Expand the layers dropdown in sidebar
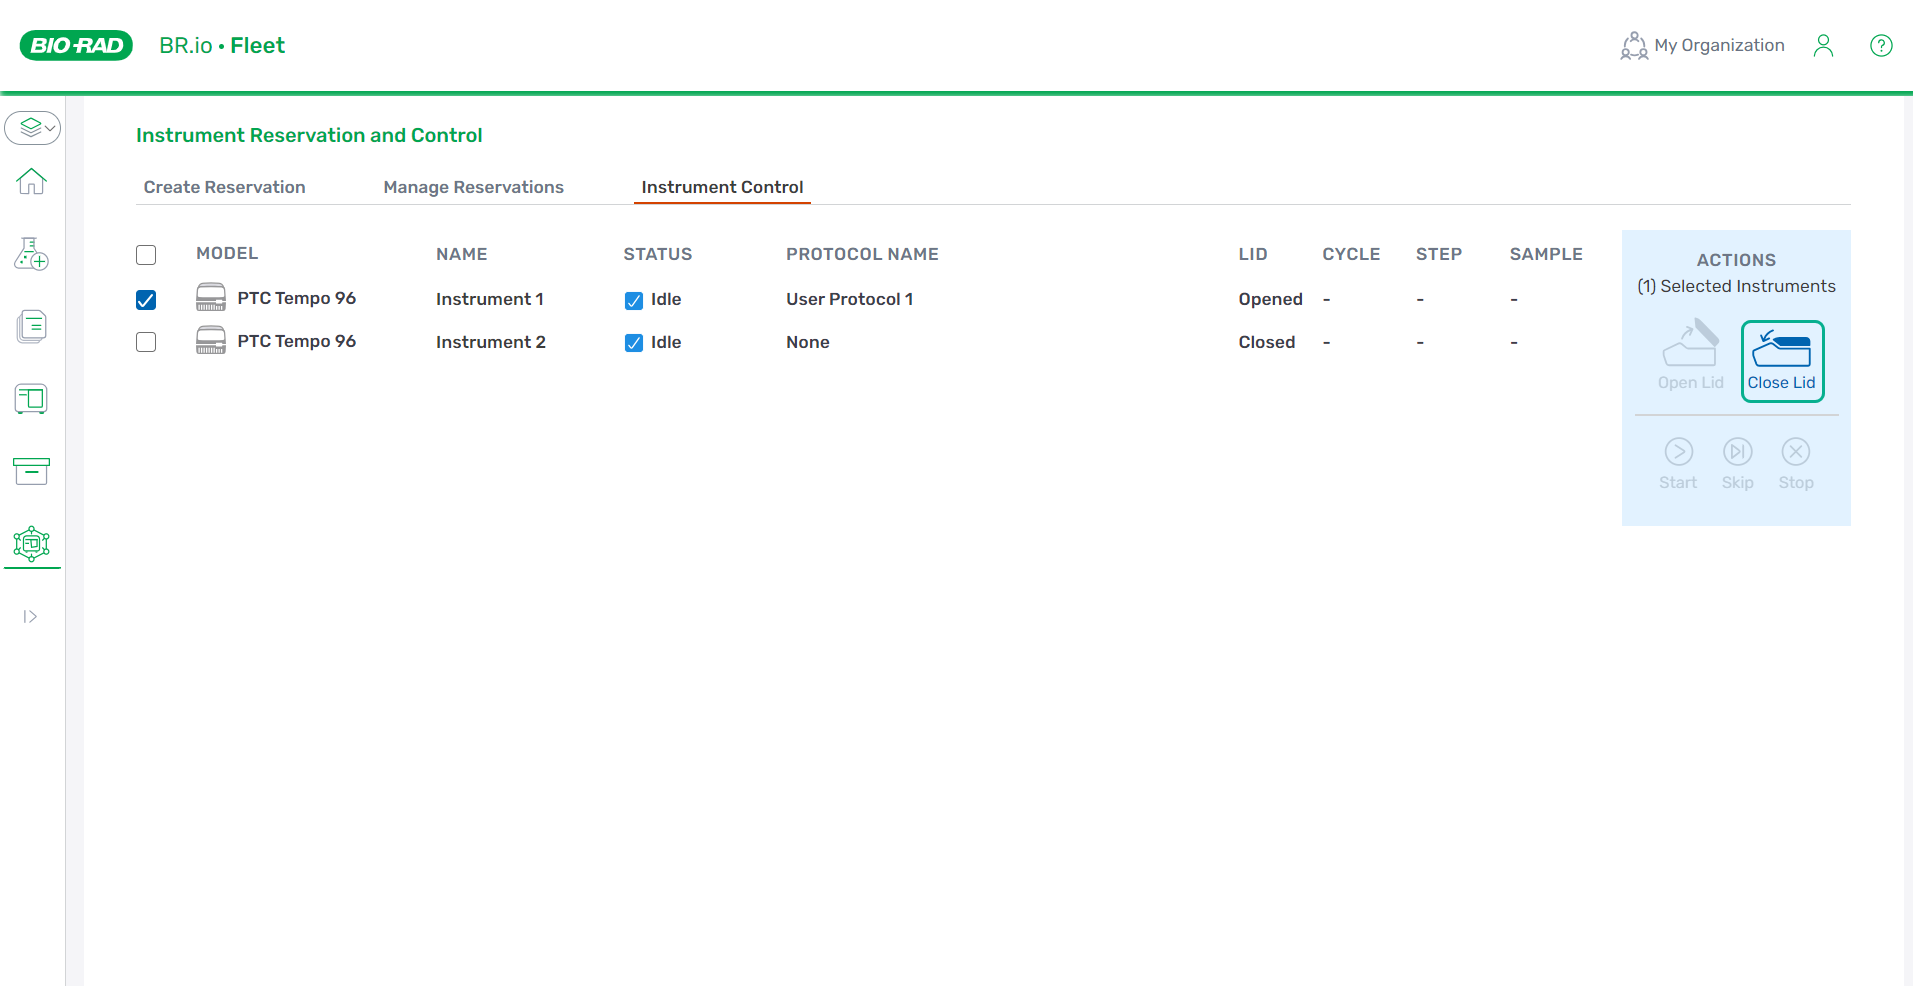 click(33, 128)
